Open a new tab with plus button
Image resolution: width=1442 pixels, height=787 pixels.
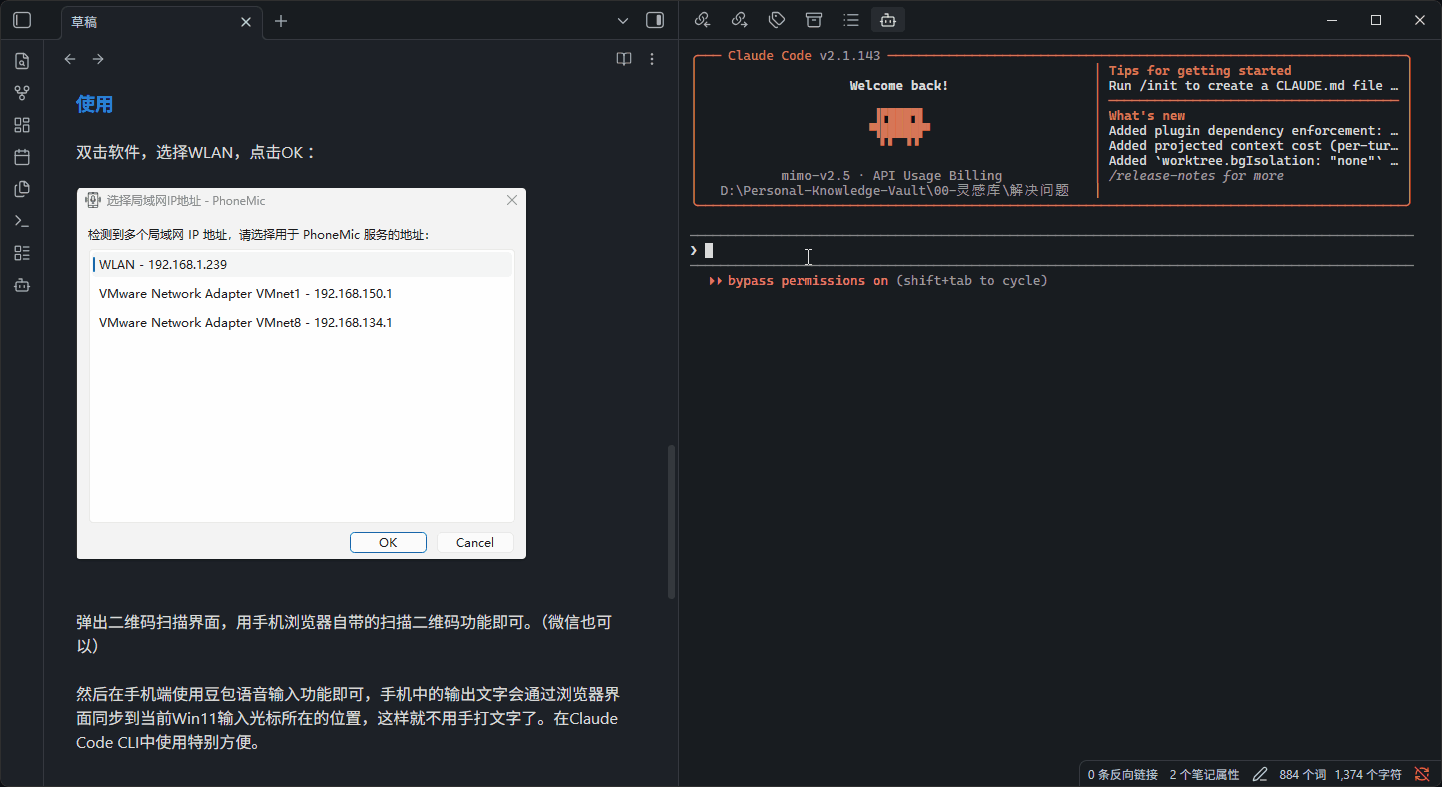[281, 21]
